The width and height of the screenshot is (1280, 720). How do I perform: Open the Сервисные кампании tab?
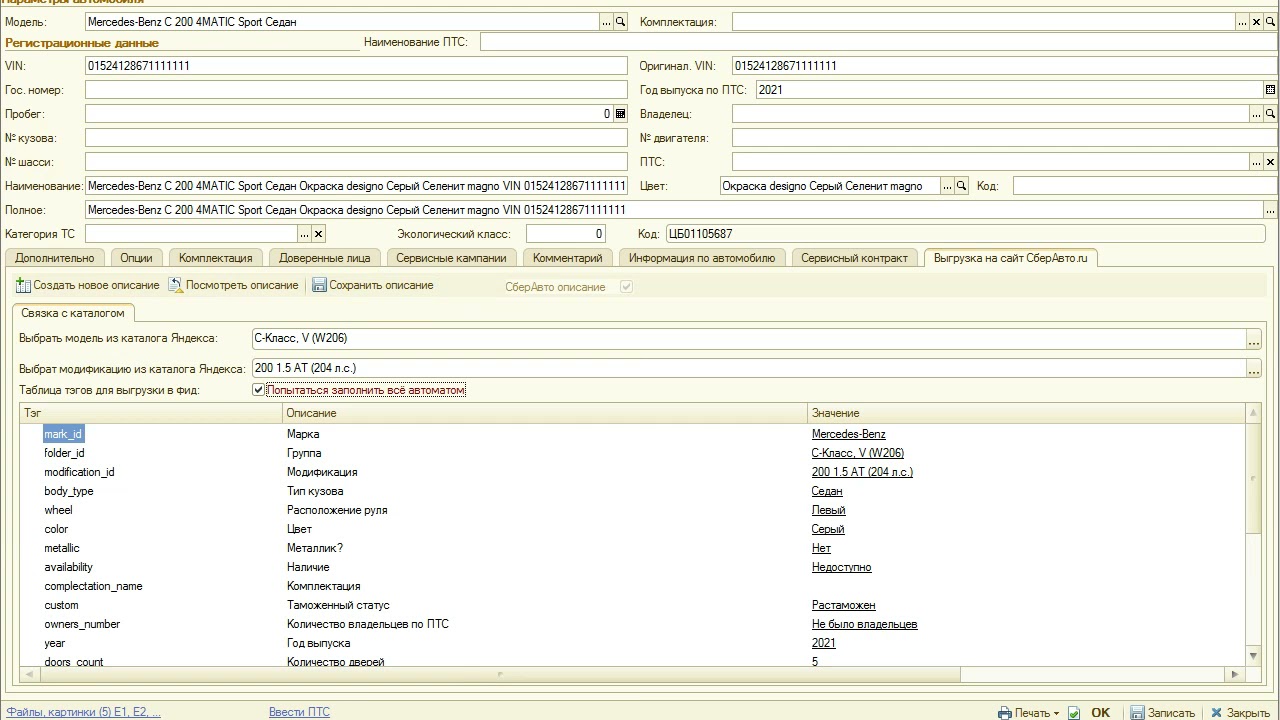[x=452, y=258]
